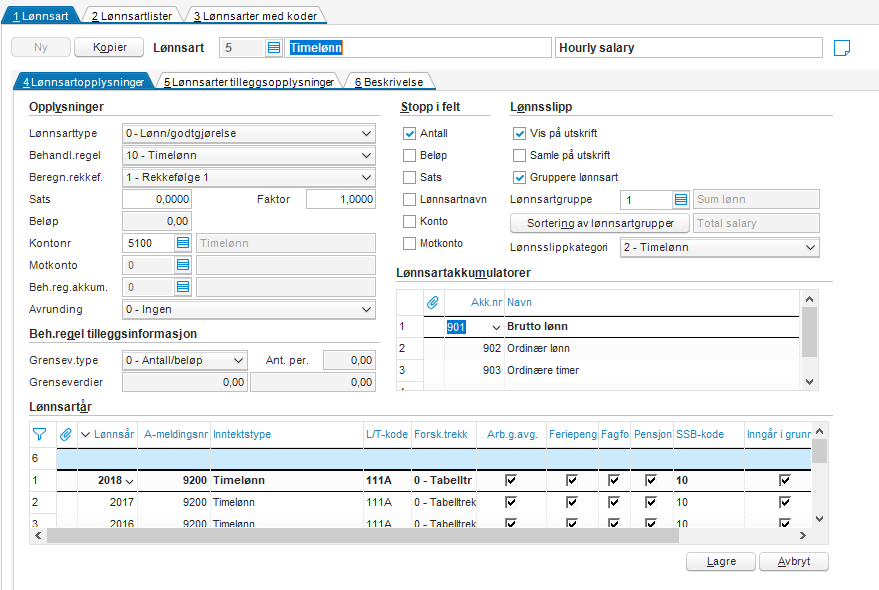Screen dimensions: 879x590
Task: Click the Navn column header in accumulators
Action: click(652, 302)
